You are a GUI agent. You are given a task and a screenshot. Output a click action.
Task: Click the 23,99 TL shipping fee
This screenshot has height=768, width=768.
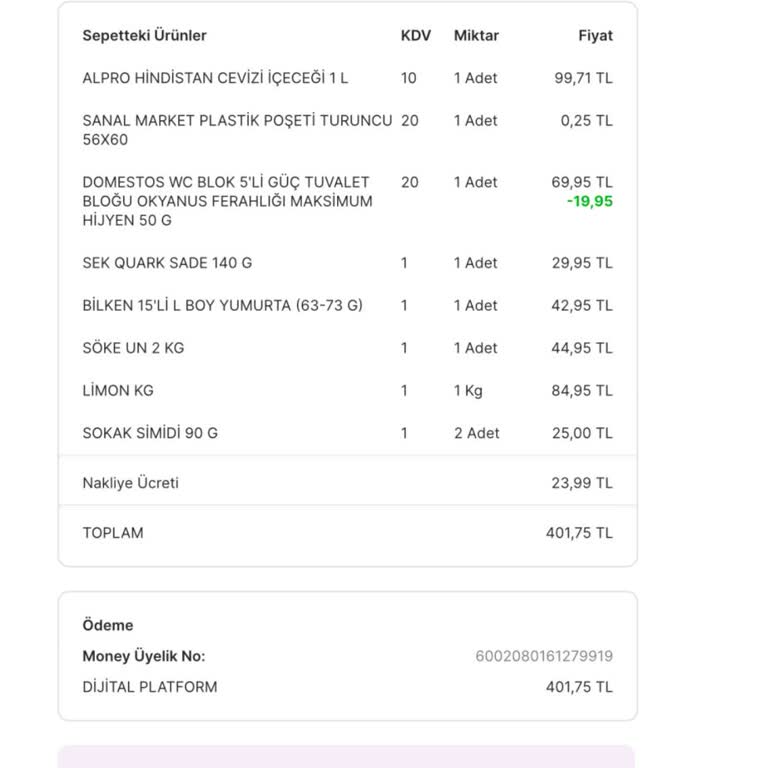click(x=582, y=483)
